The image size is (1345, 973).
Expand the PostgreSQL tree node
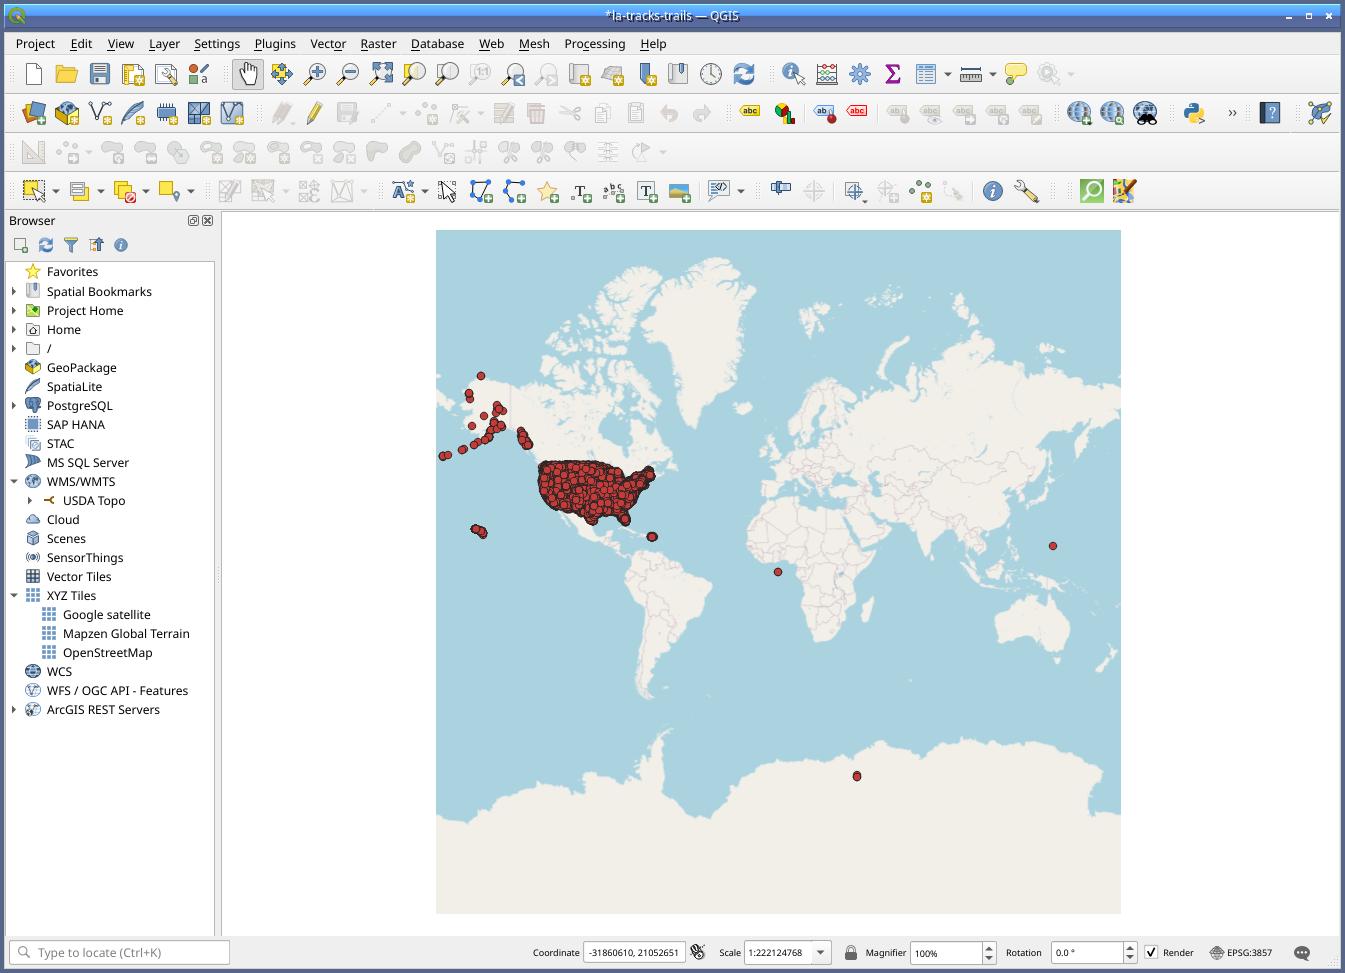[x=14, y=406]
